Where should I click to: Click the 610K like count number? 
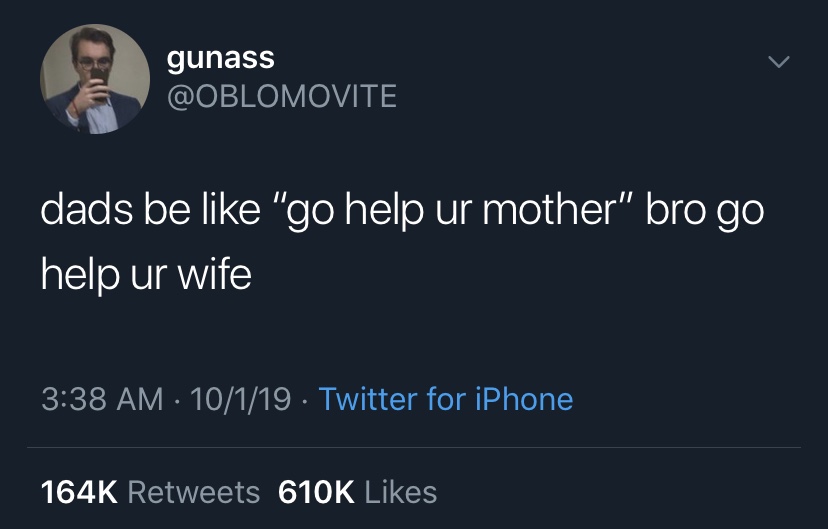click(x=316, y=492)
